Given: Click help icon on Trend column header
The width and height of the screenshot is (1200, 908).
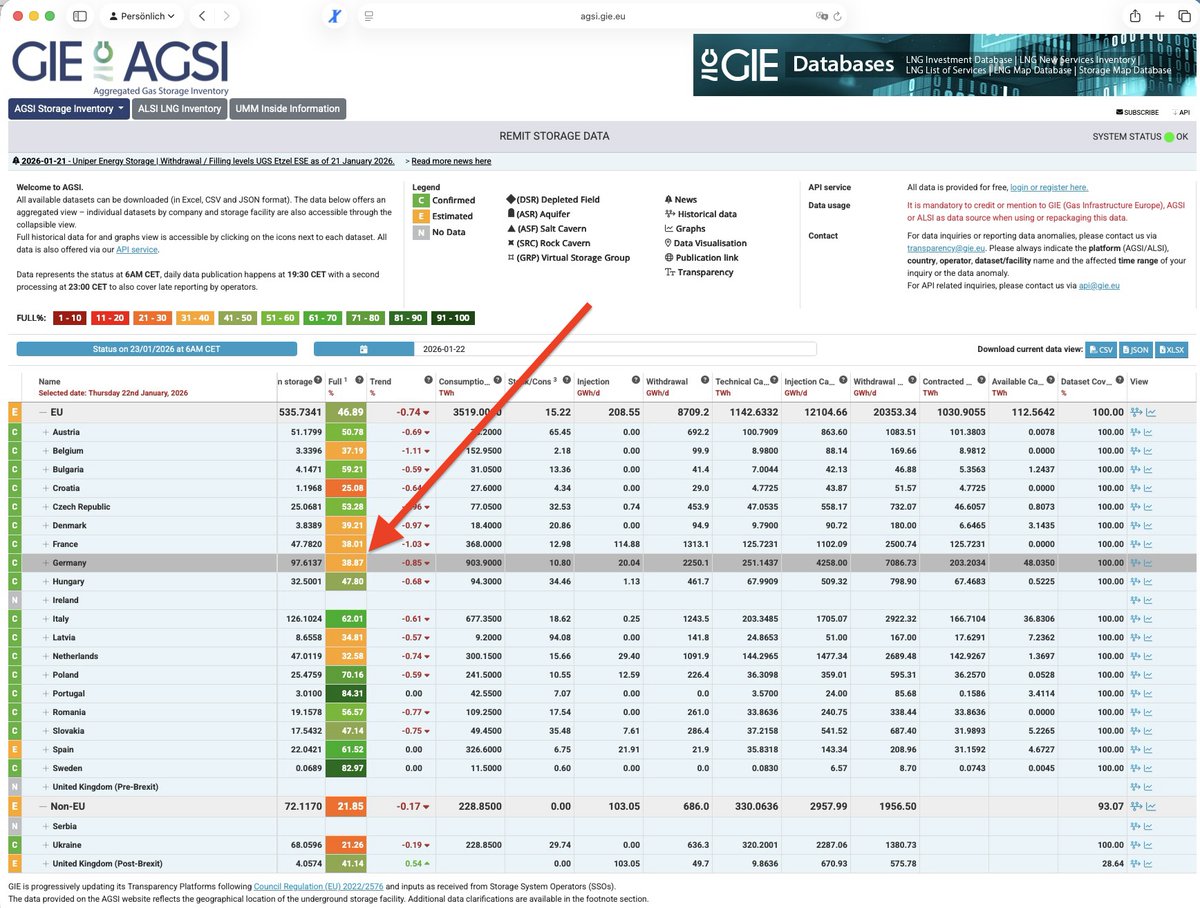Looking at the screenshot, I should [x=428, y=381].
